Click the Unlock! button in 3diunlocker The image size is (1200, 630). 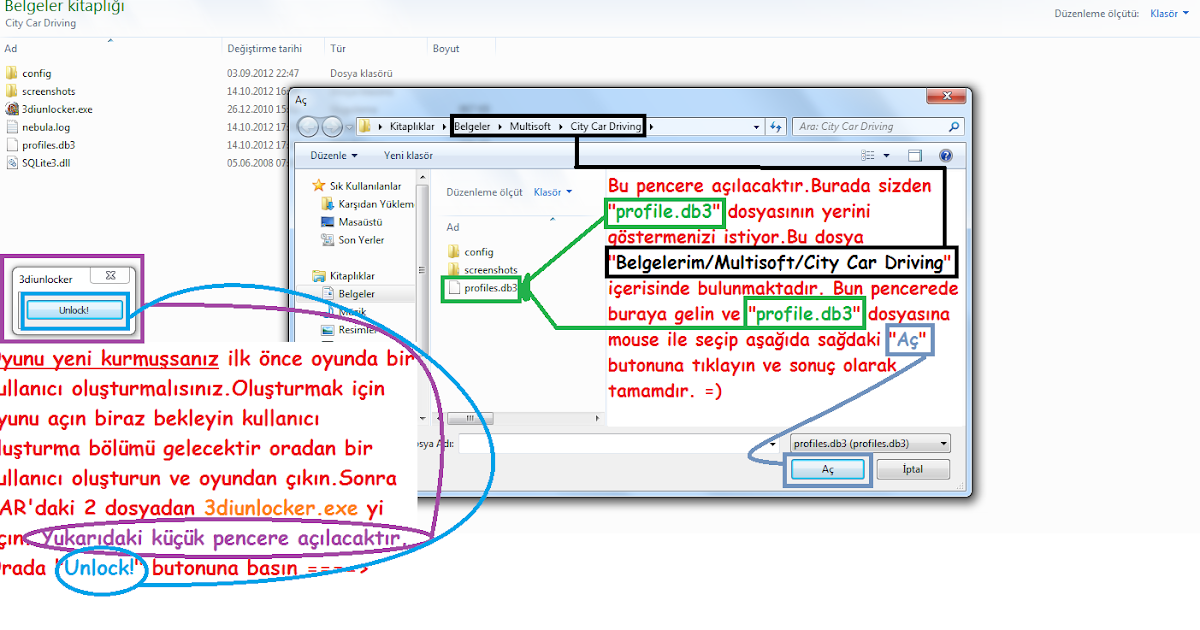tap(74, 311)
